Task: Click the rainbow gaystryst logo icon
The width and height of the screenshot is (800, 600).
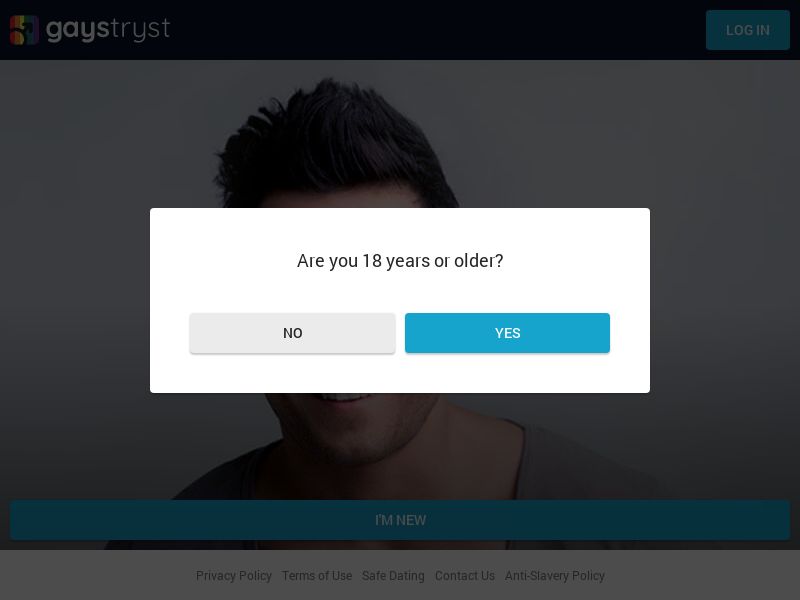Action: tap(24, 30)
